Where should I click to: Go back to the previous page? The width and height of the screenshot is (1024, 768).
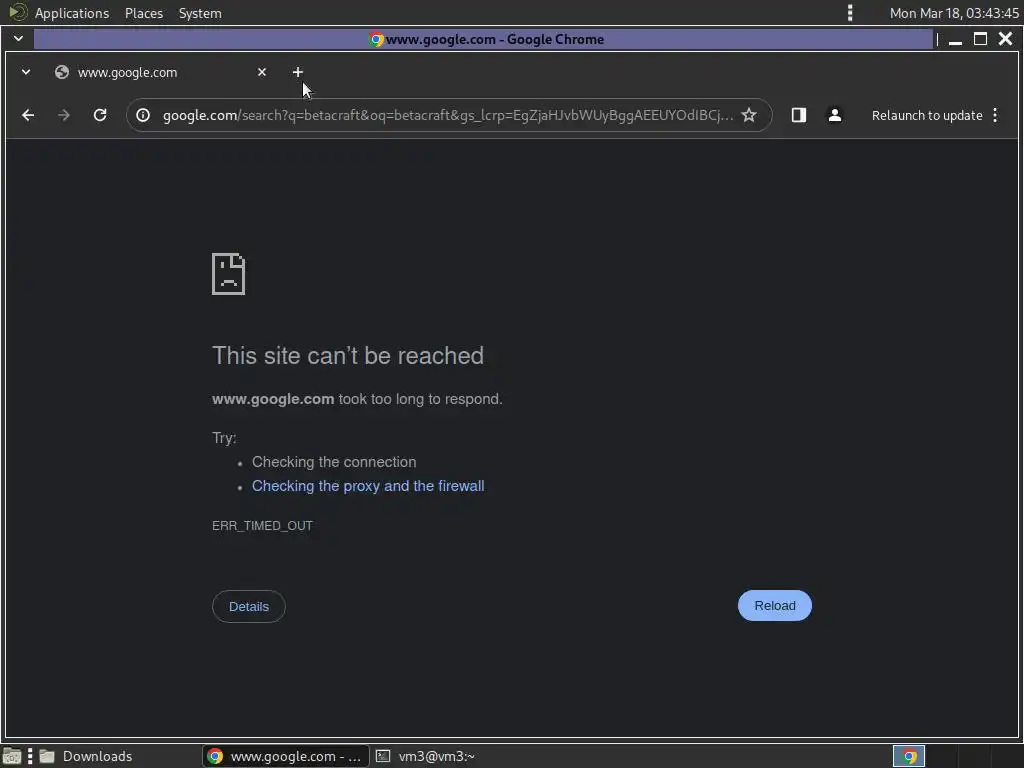[x=27, y=116]
